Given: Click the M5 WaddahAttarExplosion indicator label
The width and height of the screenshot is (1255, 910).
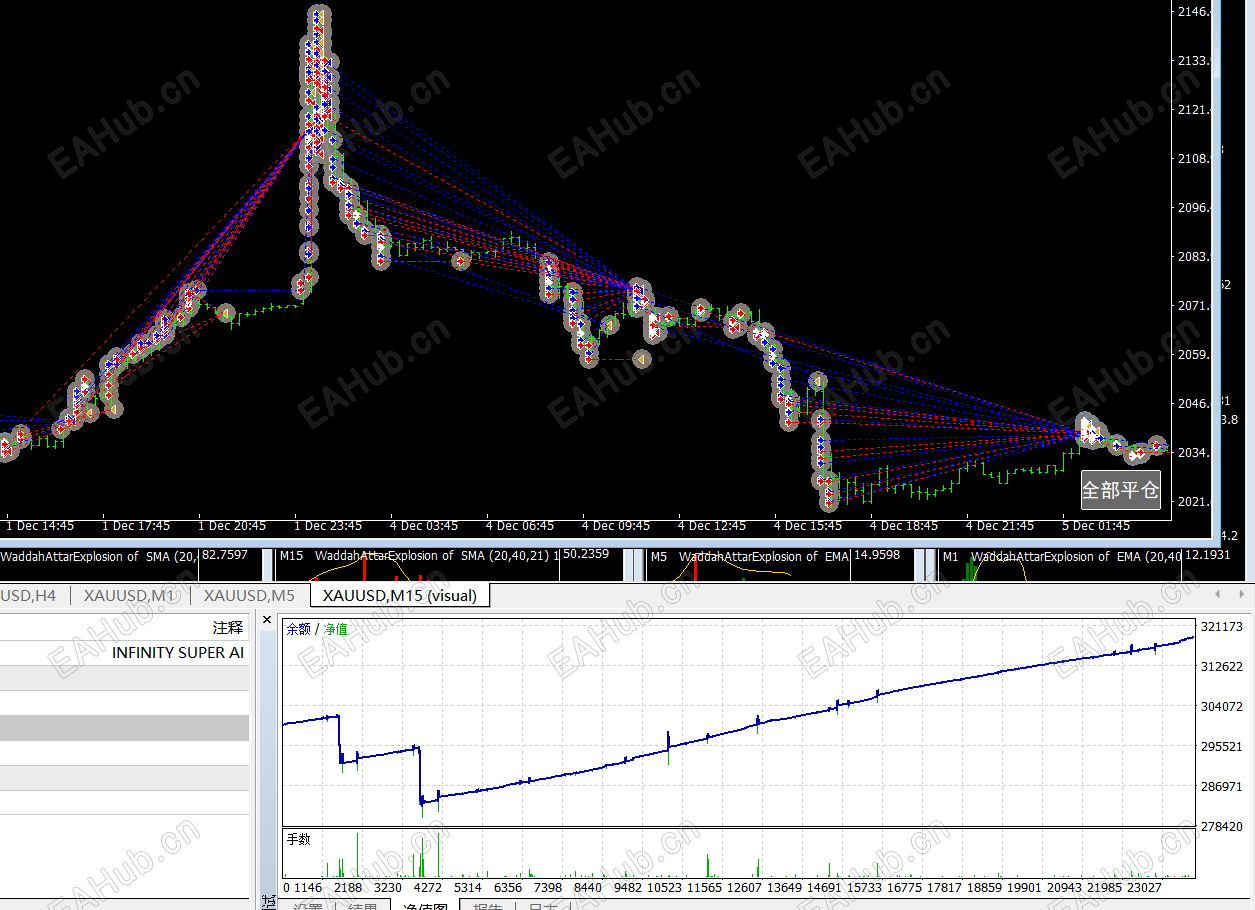Looking at the screenshot, I should 749,556.
